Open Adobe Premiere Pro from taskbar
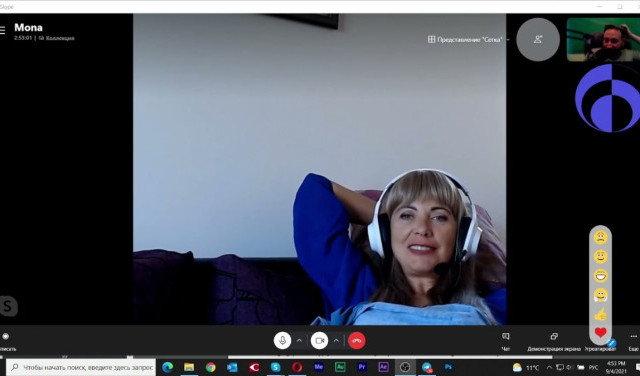Screen dimensions: 640x376 tap(362, 367)
